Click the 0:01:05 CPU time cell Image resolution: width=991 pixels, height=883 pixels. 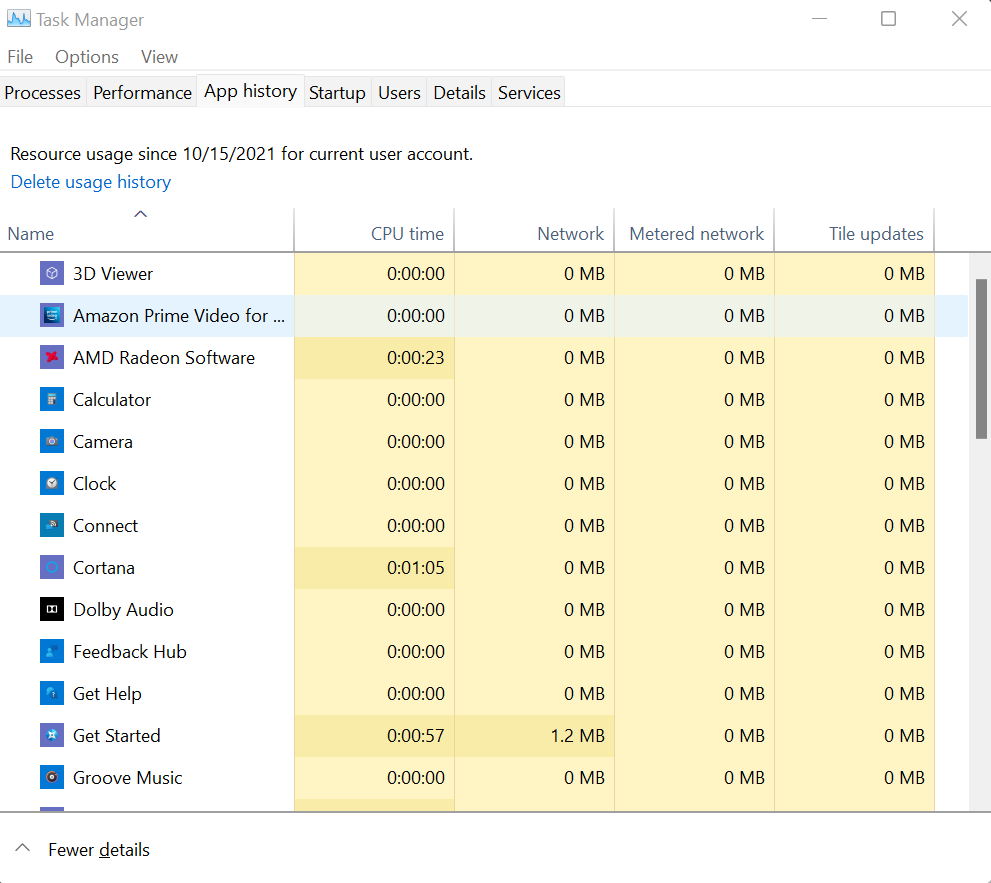(x=374, y=568)
